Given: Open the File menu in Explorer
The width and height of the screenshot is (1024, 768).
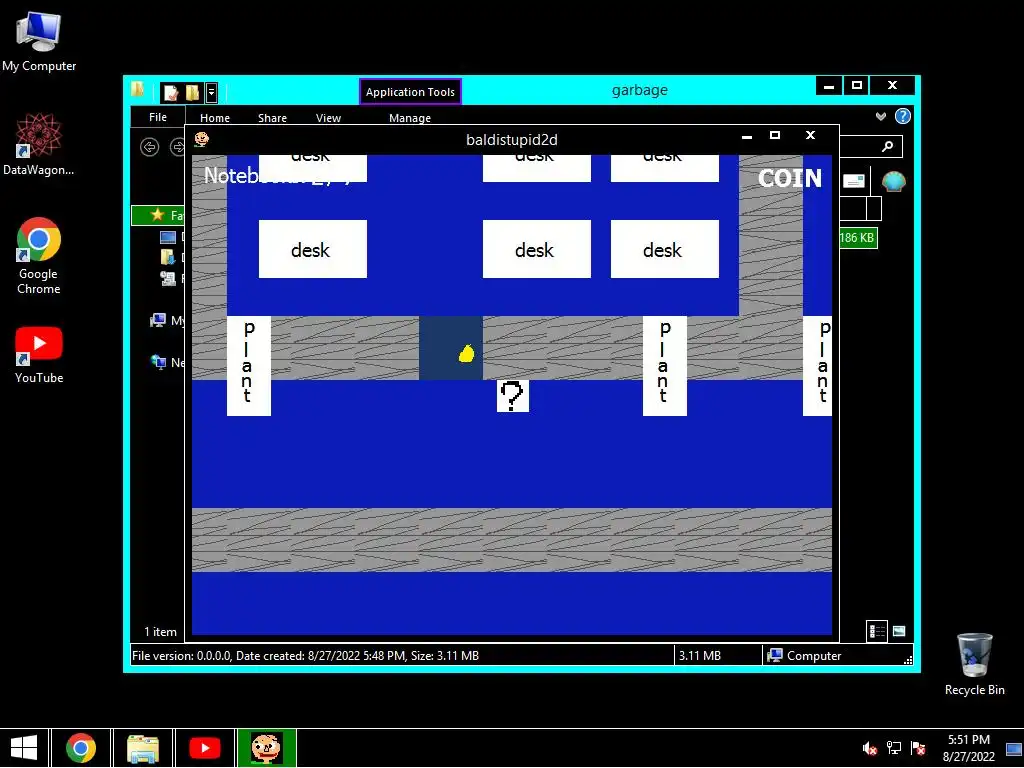Looking at the screenshot, I should pos(157,117).
